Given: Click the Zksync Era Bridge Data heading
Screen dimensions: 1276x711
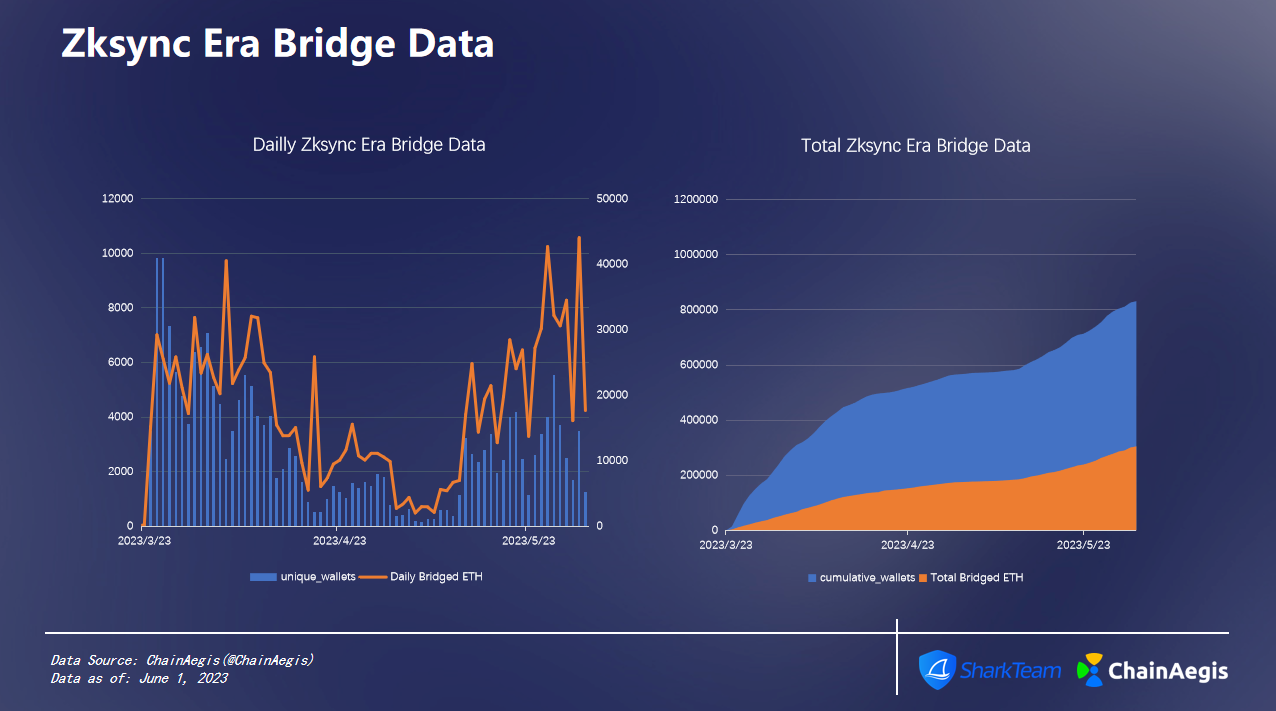Looking at the screenshot, I should pyautogui.click(x=277, y=45).
